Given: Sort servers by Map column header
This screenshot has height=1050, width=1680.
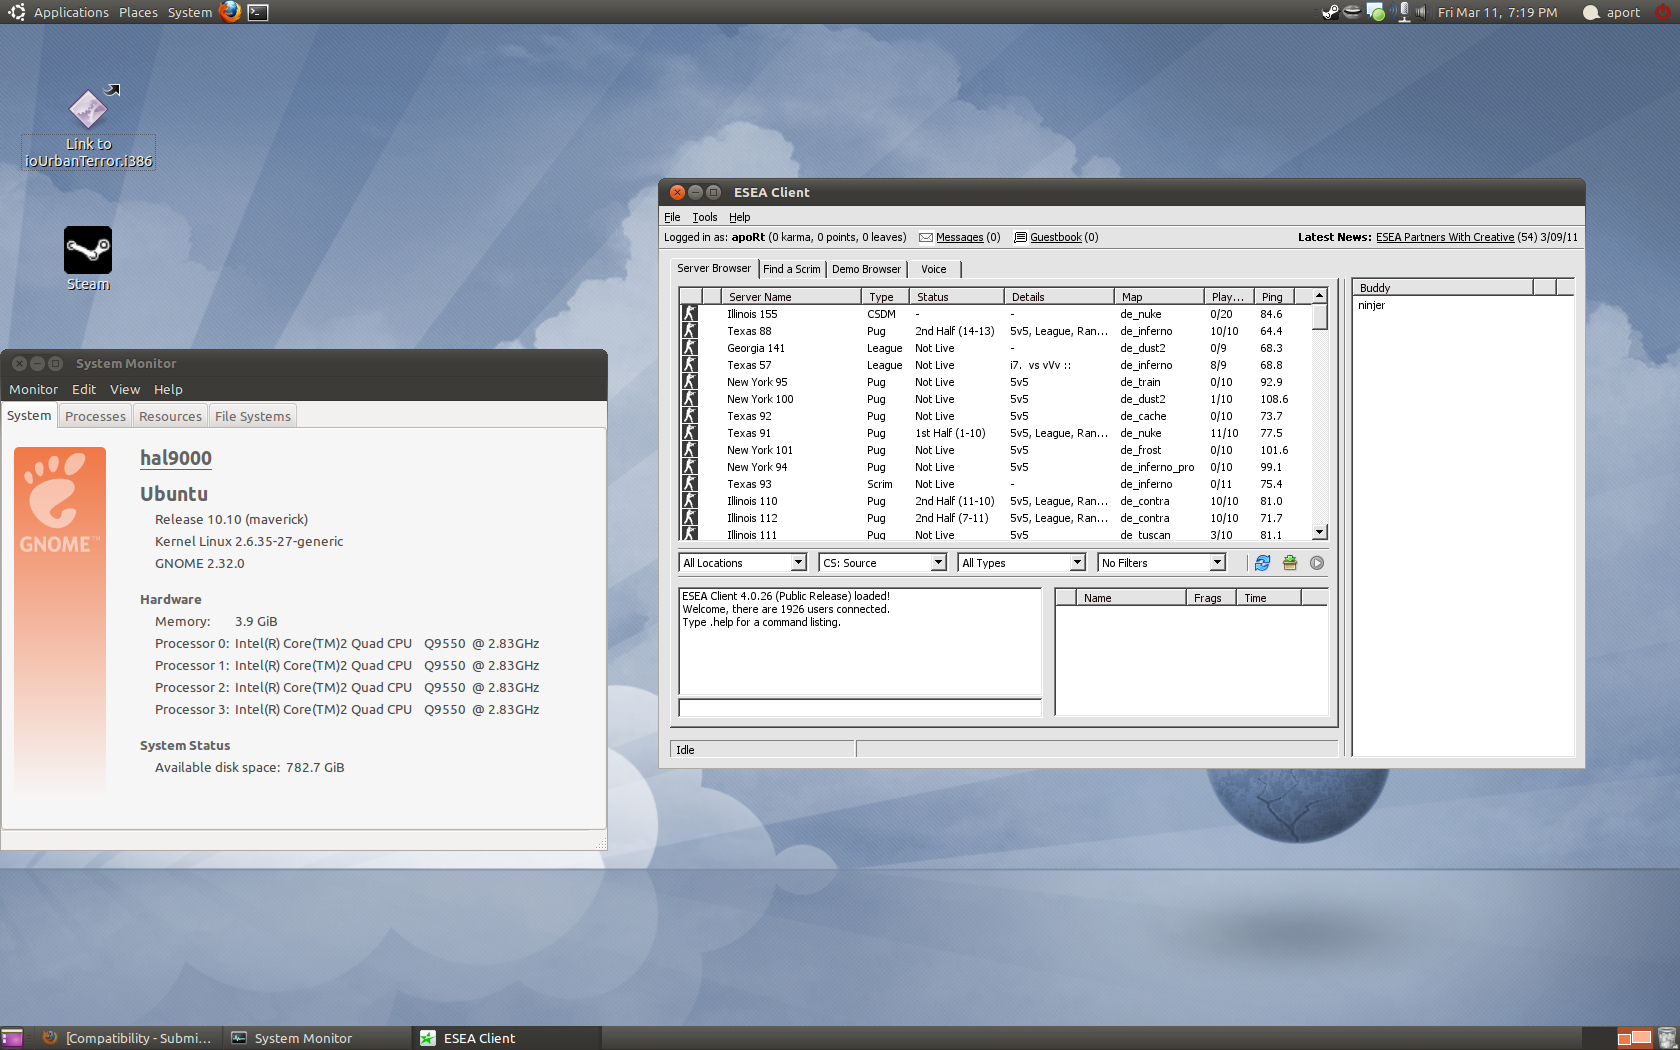Looking at the screenshot, I should pos(1159,297).
